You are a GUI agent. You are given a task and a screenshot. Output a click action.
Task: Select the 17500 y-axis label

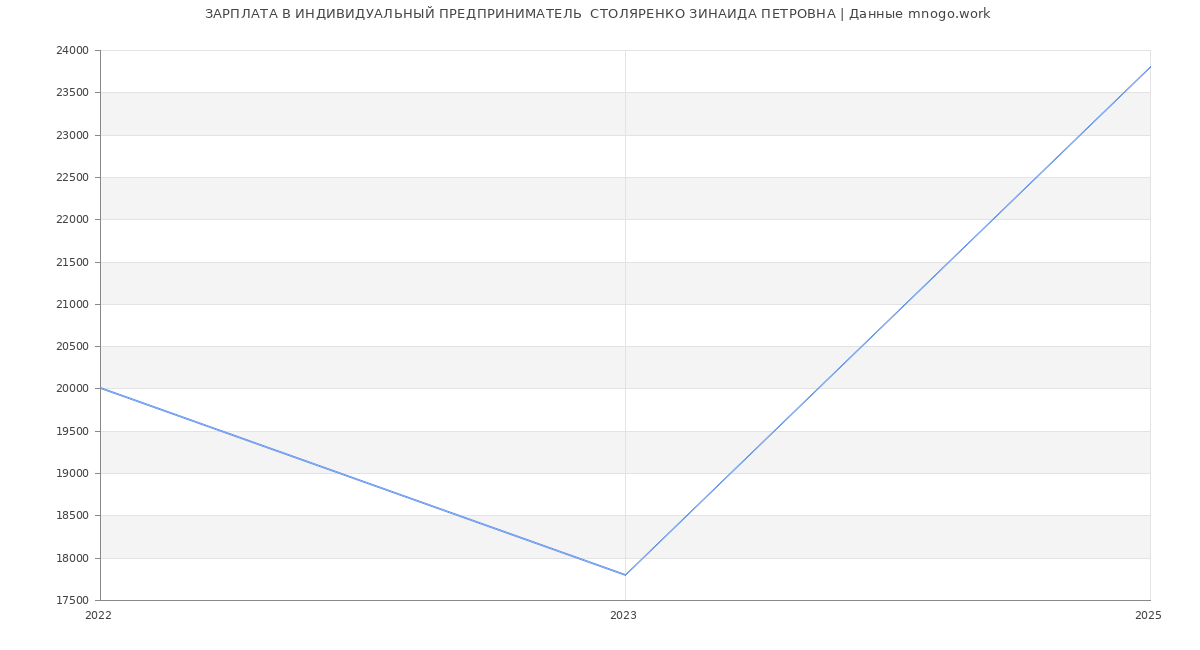[72, 601]
